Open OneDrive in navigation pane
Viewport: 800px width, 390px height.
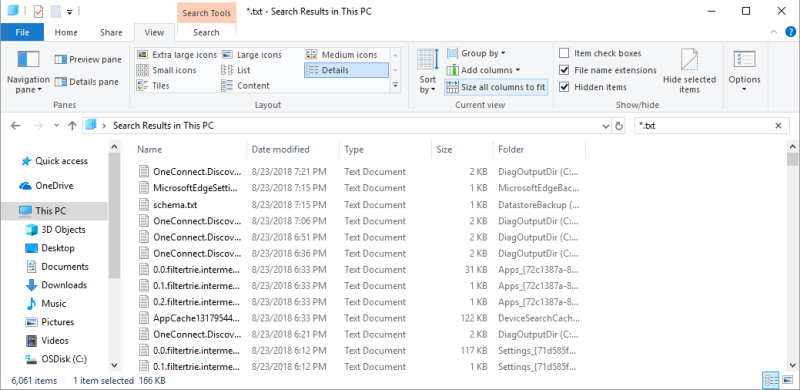coord(46,186)
